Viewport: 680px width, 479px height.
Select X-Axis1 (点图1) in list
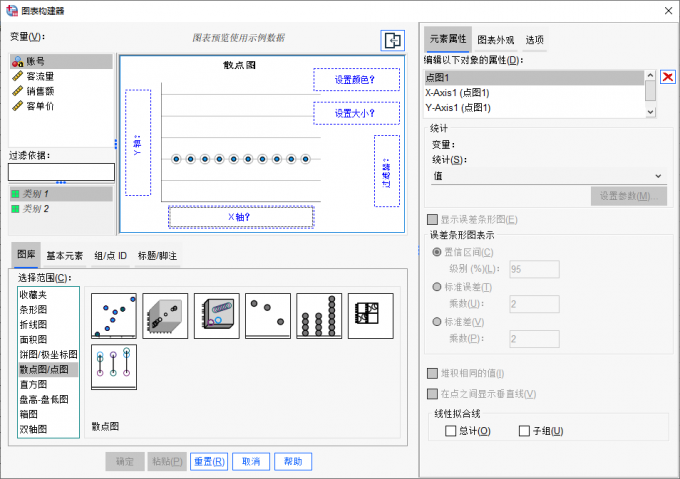click(x=534, y=93)
